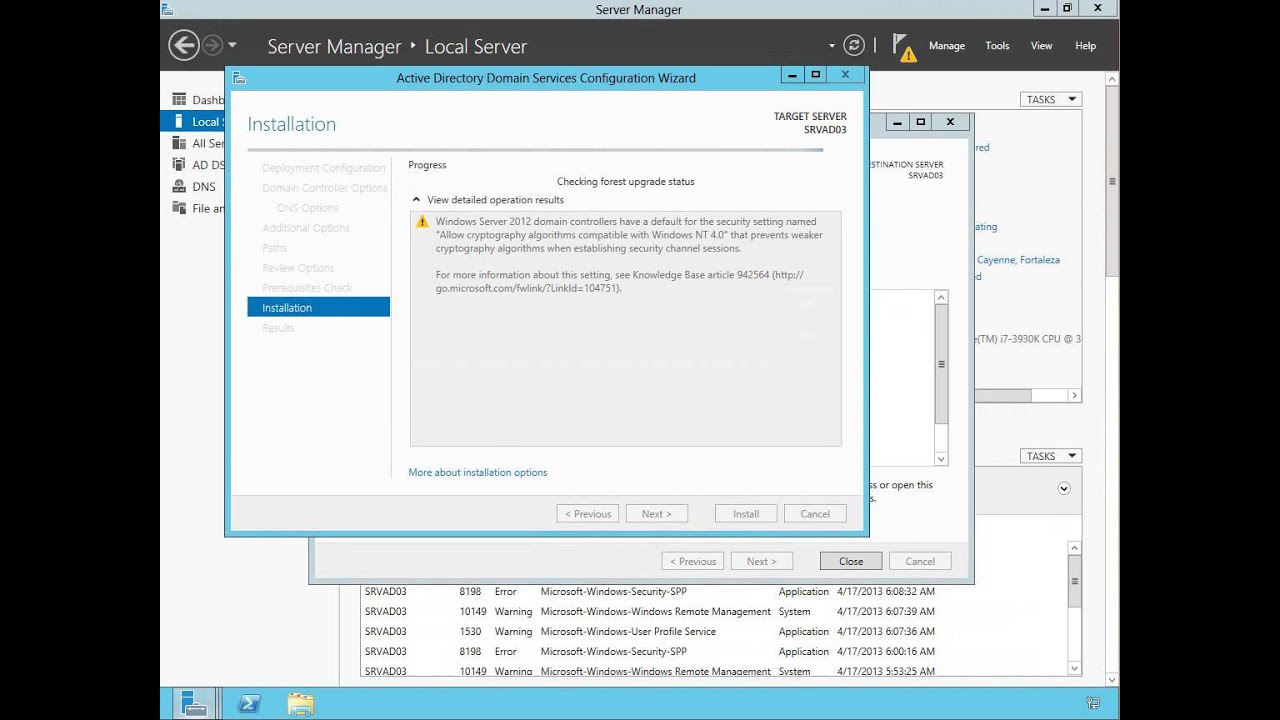Select event 8198 at 6:00:16 AM

tap(714, 652)
